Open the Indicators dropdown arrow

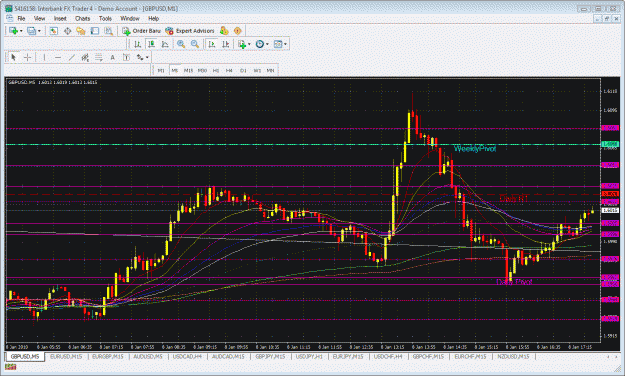(x=249, y=44)
